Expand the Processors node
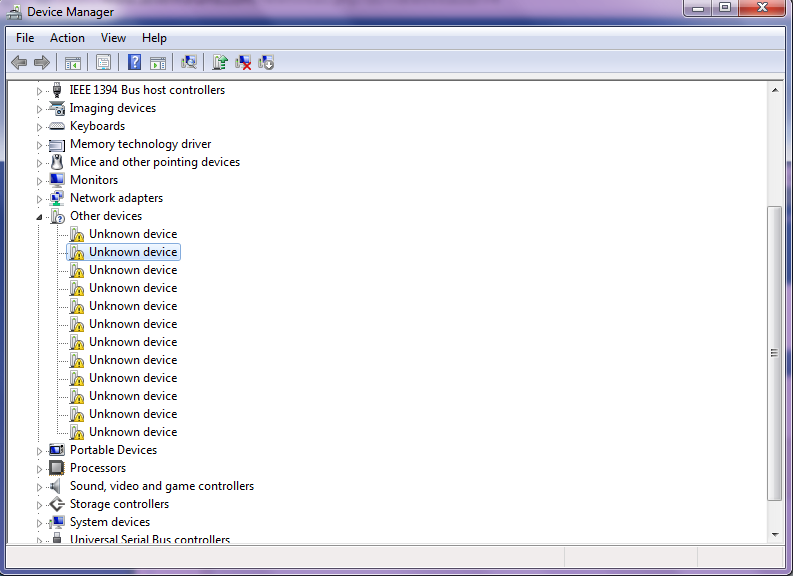The image size is (793, 576). point(39,469)
